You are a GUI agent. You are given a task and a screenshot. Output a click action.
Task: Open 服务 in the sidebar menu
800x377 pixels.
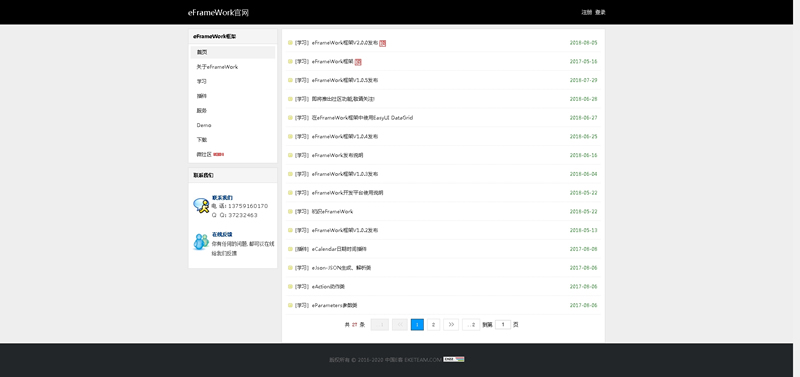click(x=202, y=110)
